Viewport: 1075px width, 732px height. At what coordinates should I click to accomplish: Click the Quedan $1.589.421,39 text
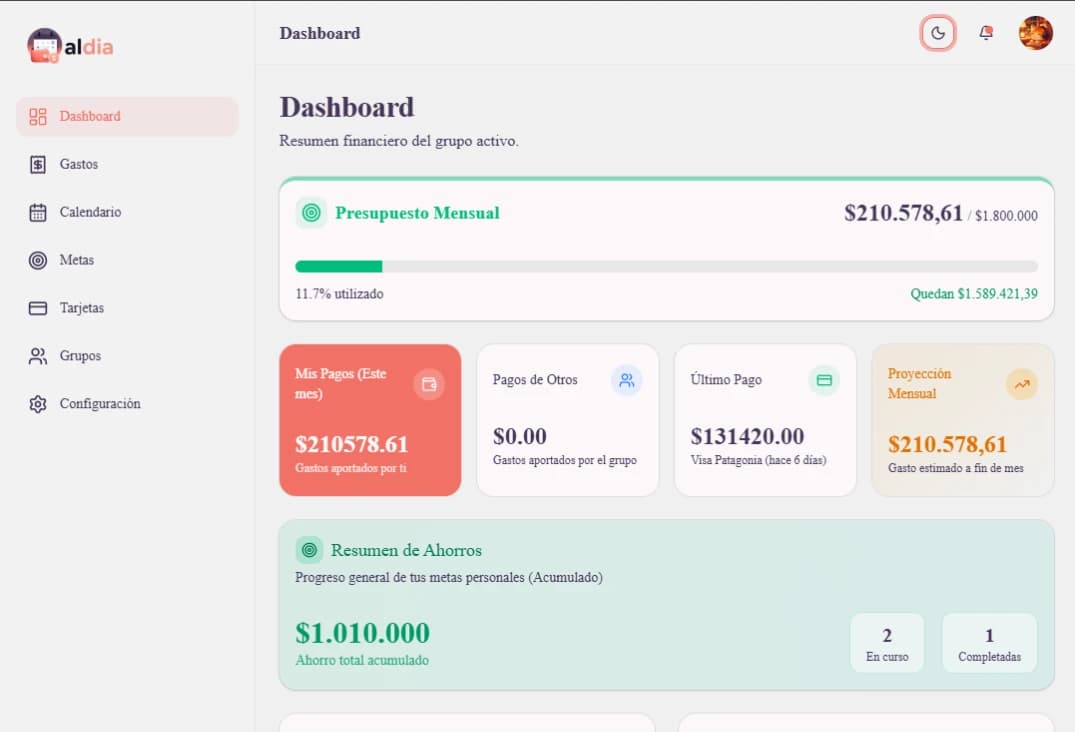click(x=974, y=294)
